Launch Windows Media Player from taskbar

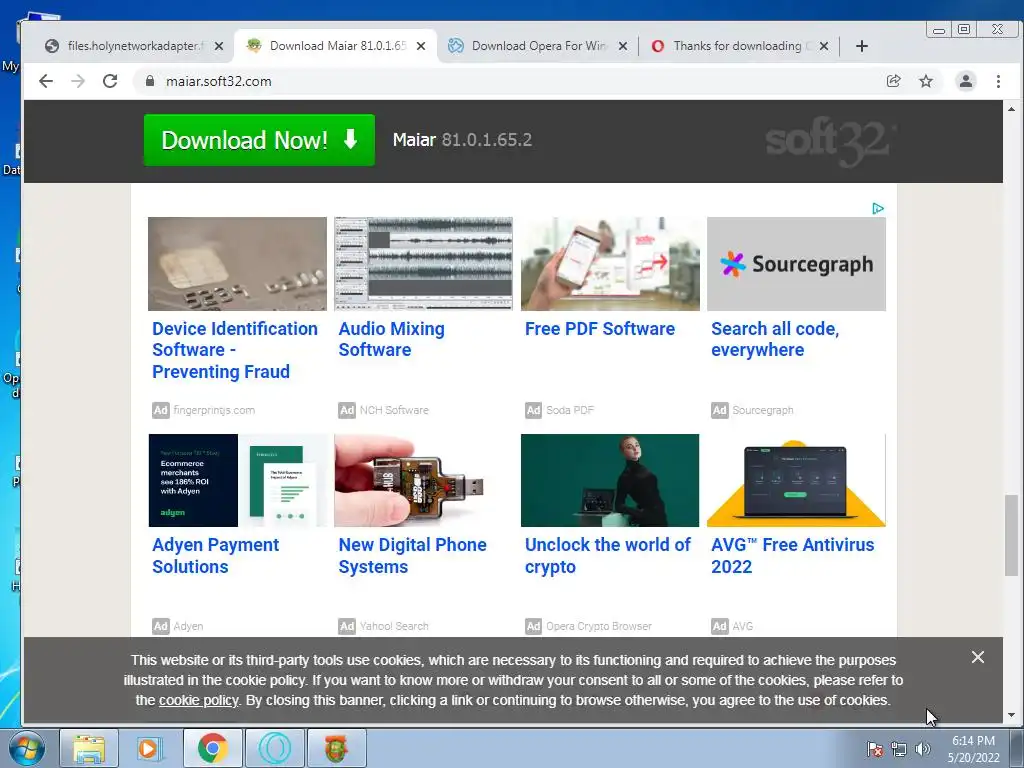[149, 748]
